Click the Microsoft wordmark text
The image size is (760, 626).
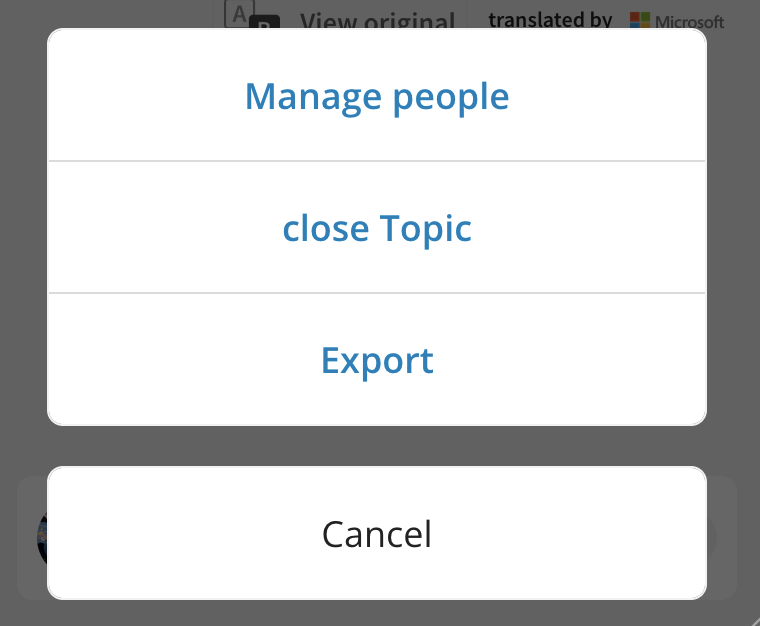coord(689,21)
